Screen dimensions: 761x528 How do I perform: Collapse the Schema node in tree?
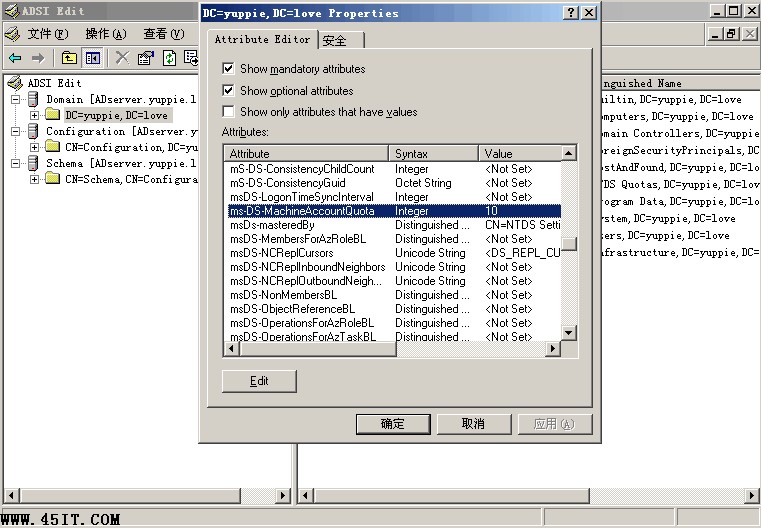[x=16, y=163]
